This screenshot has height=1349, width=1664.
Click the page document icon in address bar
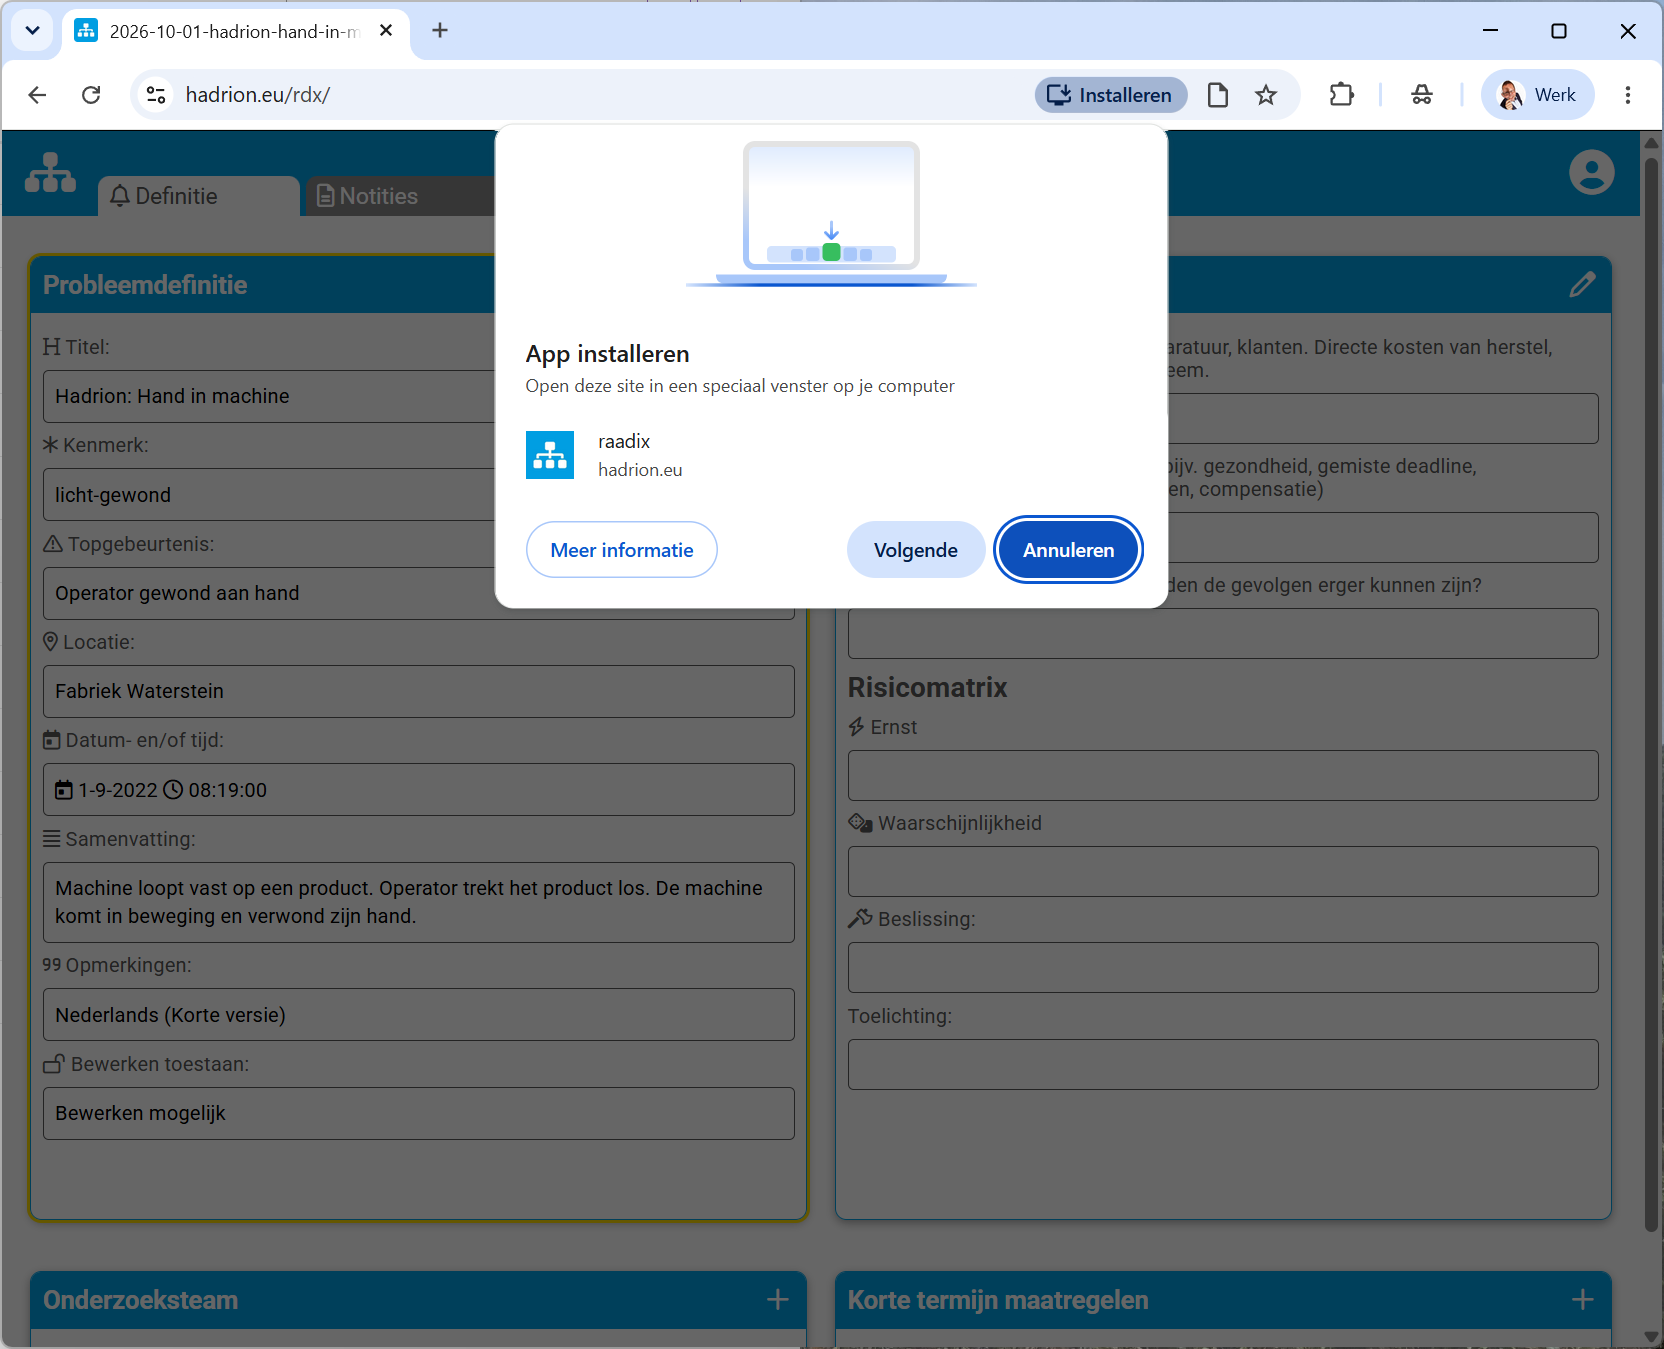[1218, 95]
